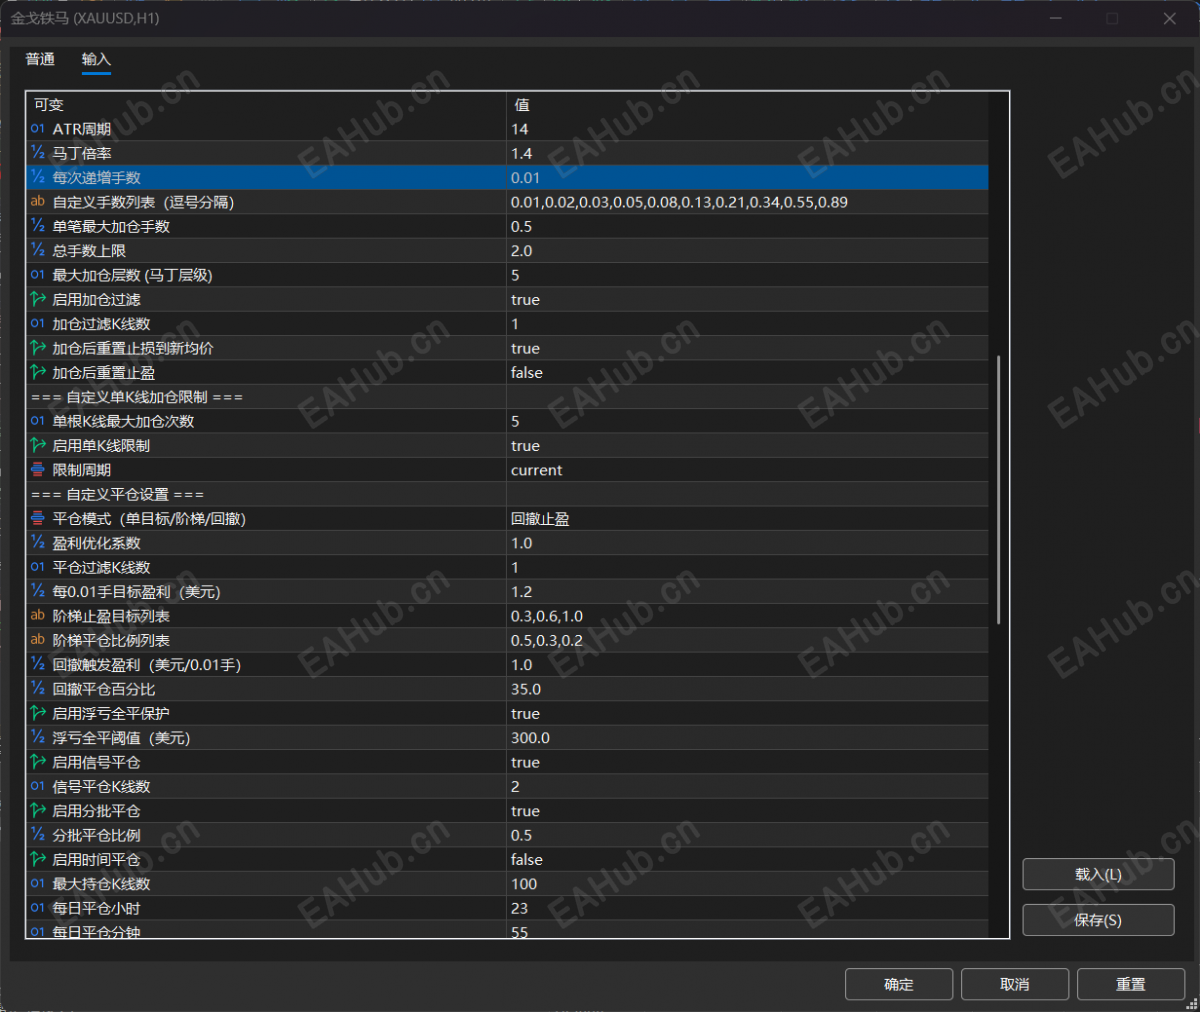Click the string 'ab' icon beside 自定义手数列表
The height and width of the screenshot is (1012, 1200).
38,202
